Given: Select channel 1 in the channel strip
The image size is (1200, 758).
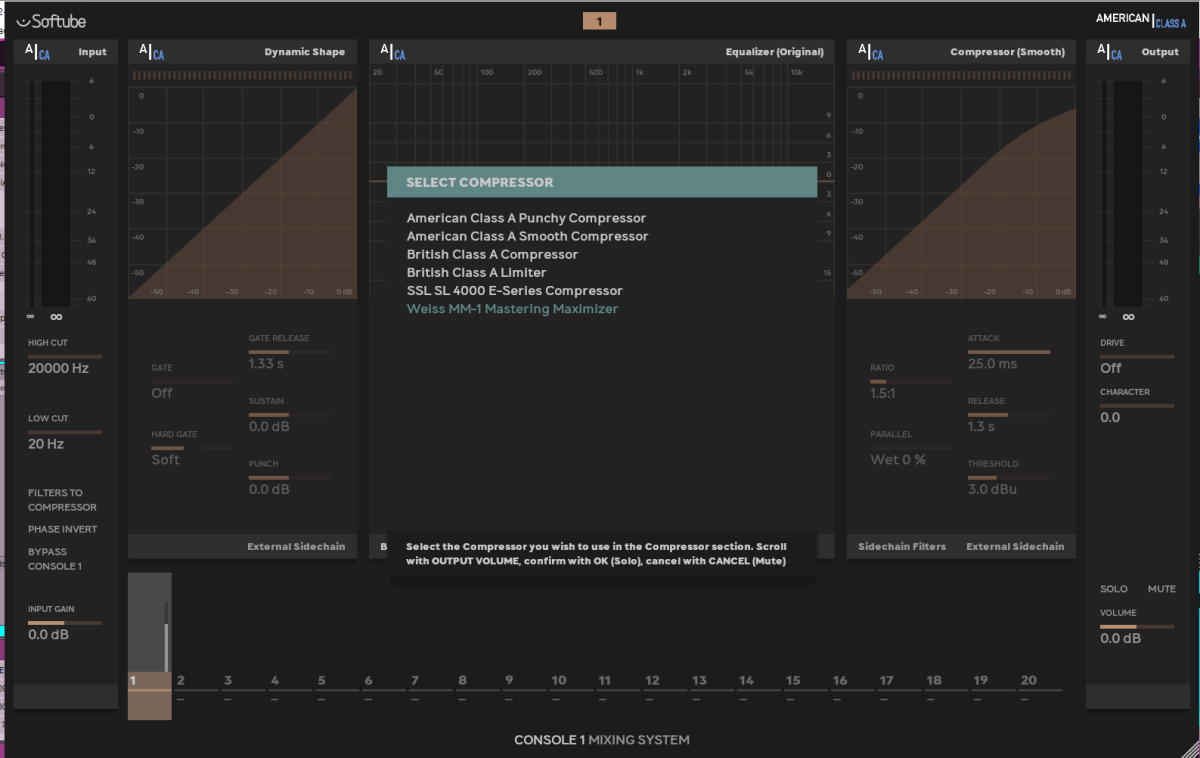Looking at the screenshot, I should (150, 646).
